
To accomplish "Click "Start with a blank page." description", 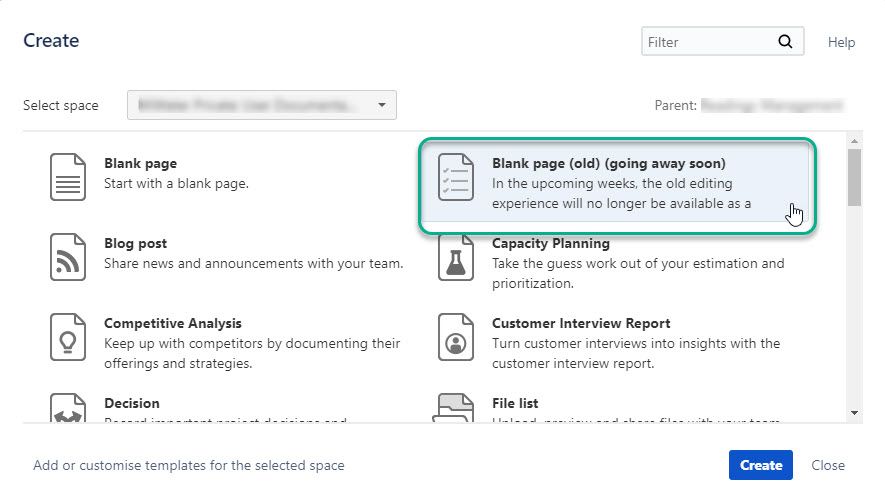I will tap(176, 183).
